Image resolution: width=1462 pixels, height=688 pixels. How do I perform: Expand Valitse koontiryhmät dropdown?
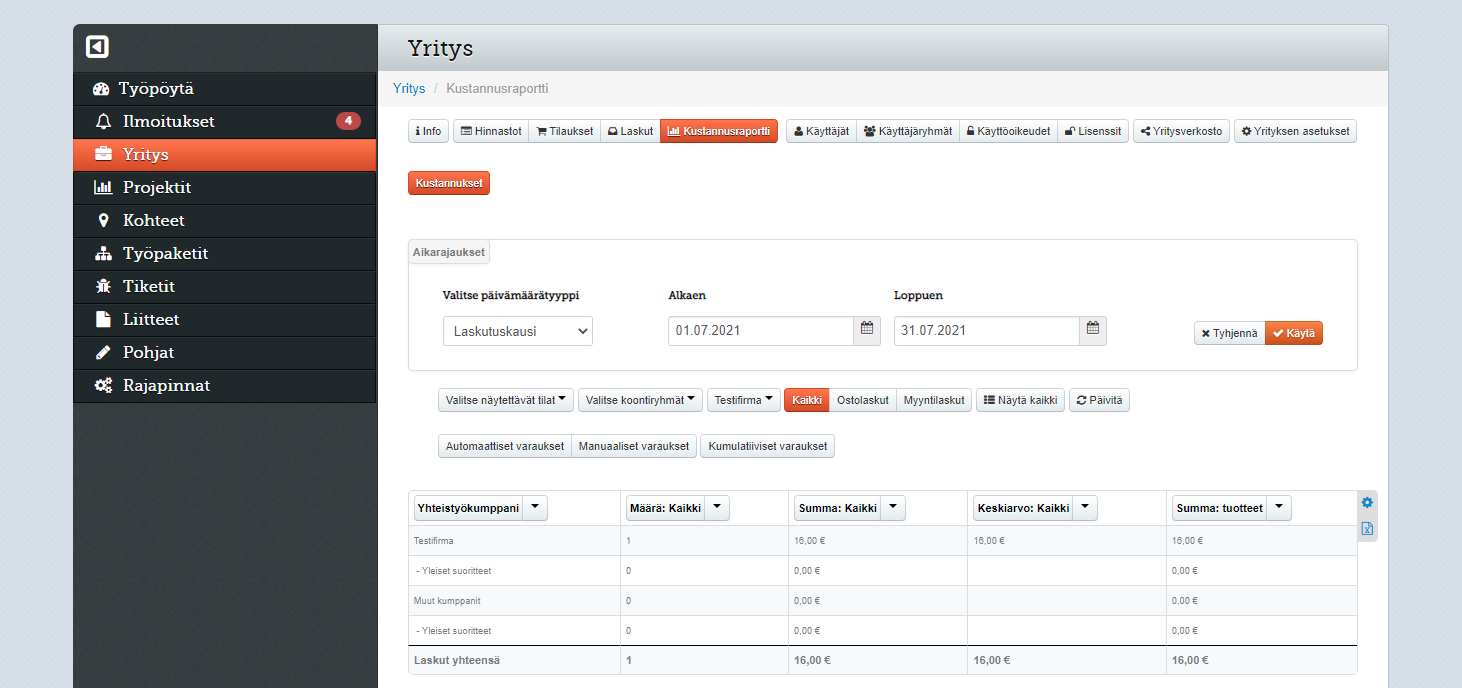click(x=640, y=400)
